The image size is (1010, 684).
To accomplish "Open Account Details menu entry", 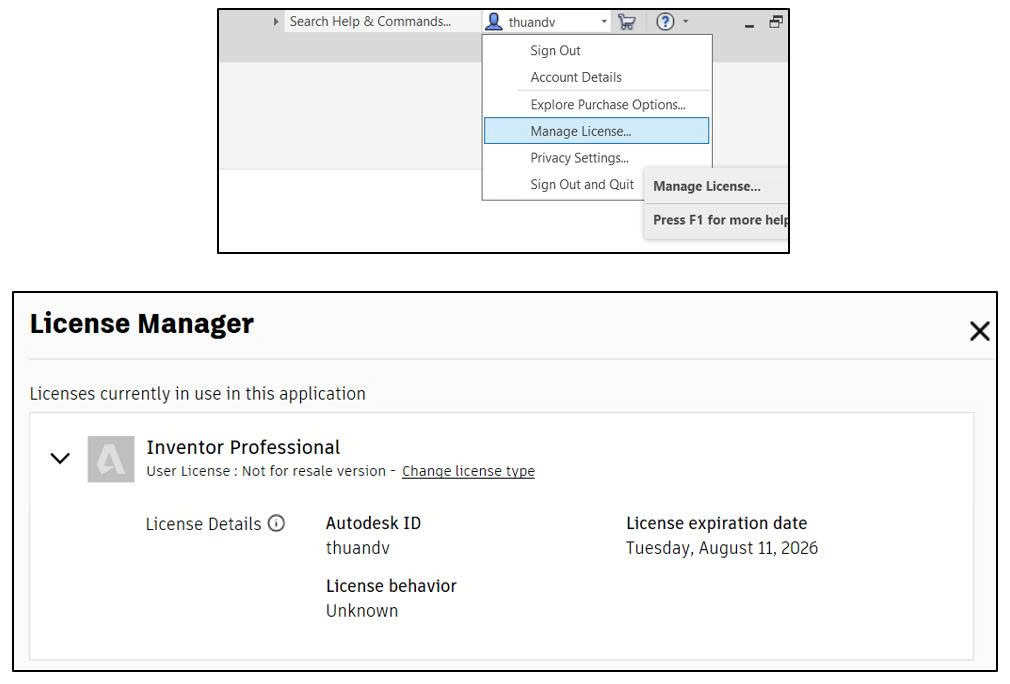I will coord(596,77).
